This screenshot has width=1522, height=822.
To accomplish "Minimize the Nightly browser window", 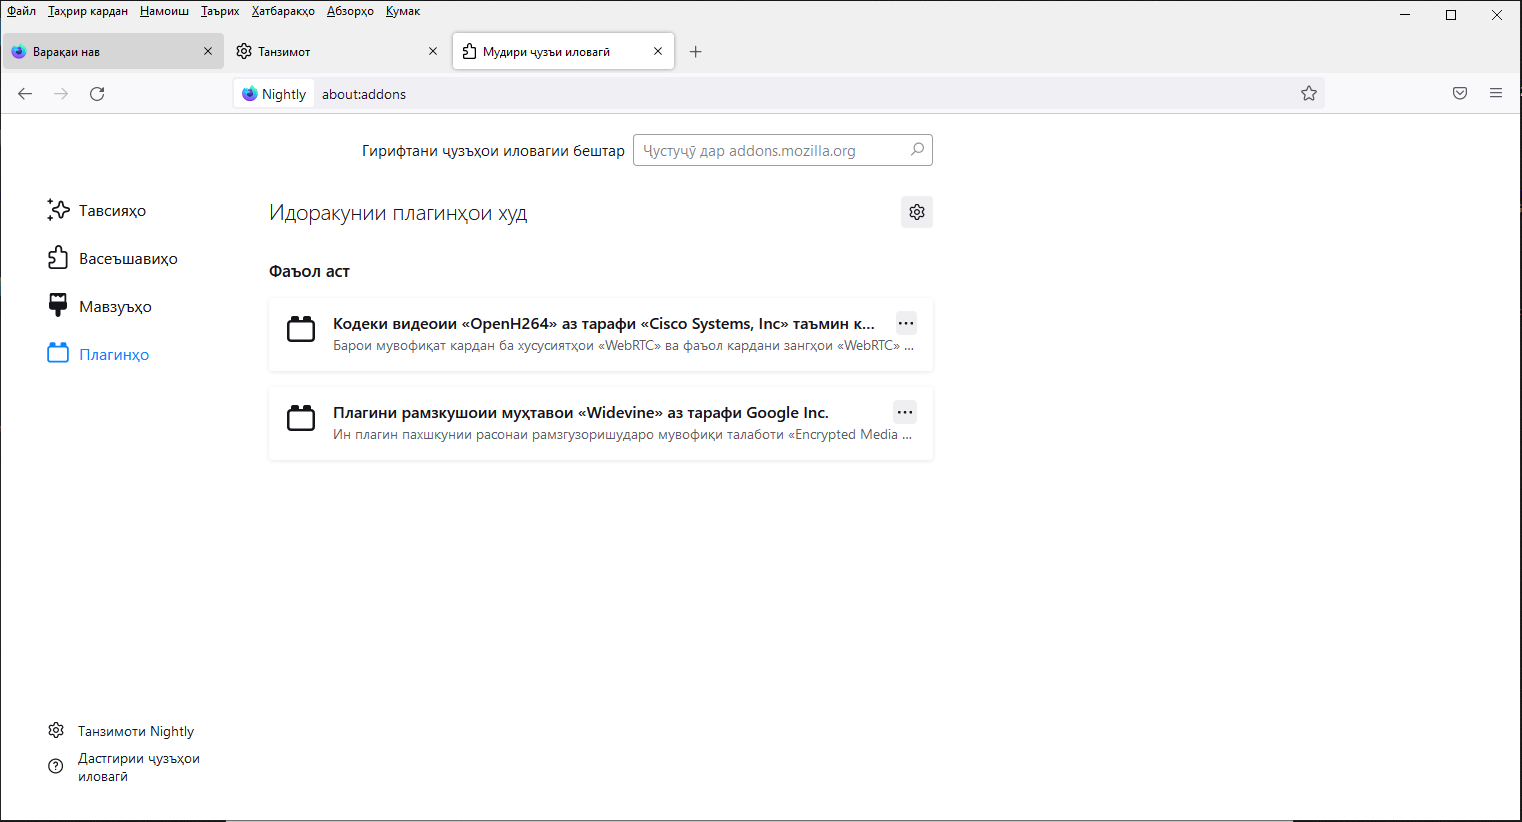I will (1405, 14).
